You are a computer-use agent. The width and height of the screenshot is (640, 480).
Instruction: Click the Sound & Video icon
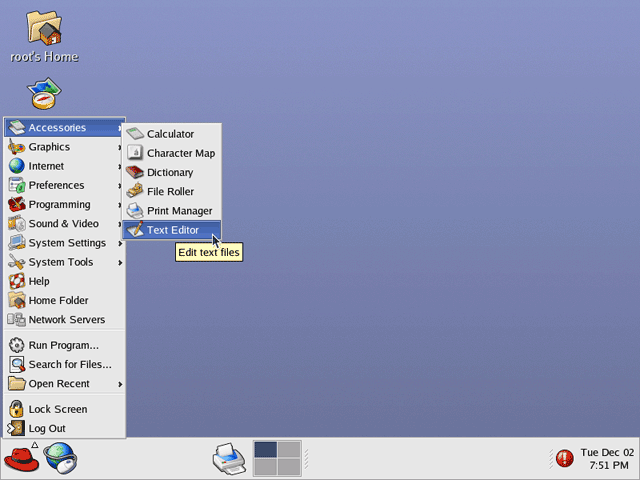(17, 224)
